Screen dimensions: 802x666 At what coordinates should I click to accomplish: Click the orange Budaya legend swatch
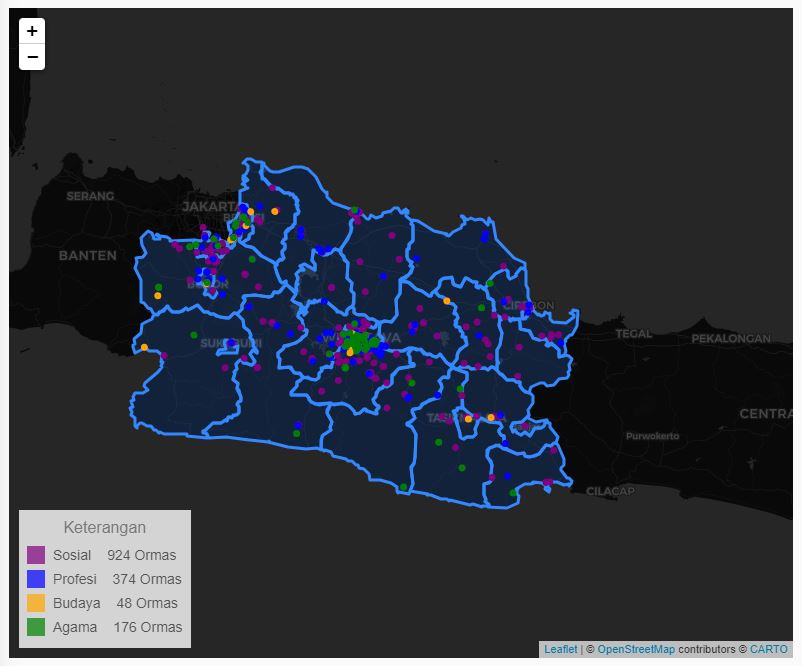point(36,603)
